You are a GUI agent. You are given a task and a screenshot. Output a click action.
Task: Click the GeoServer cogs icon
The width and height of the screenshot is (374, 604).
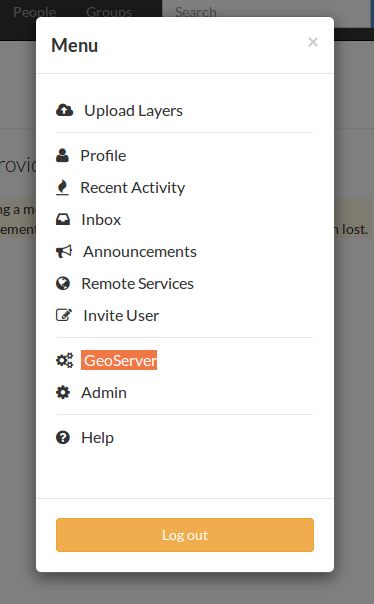coord(64,361)
